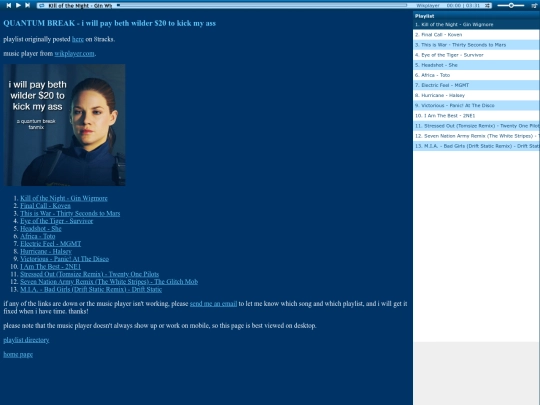Select track 13 M.I.A. Bad Girls in Playlist panel
The width and height of the screenshot is (540, 405).
(x=476, y=146)
